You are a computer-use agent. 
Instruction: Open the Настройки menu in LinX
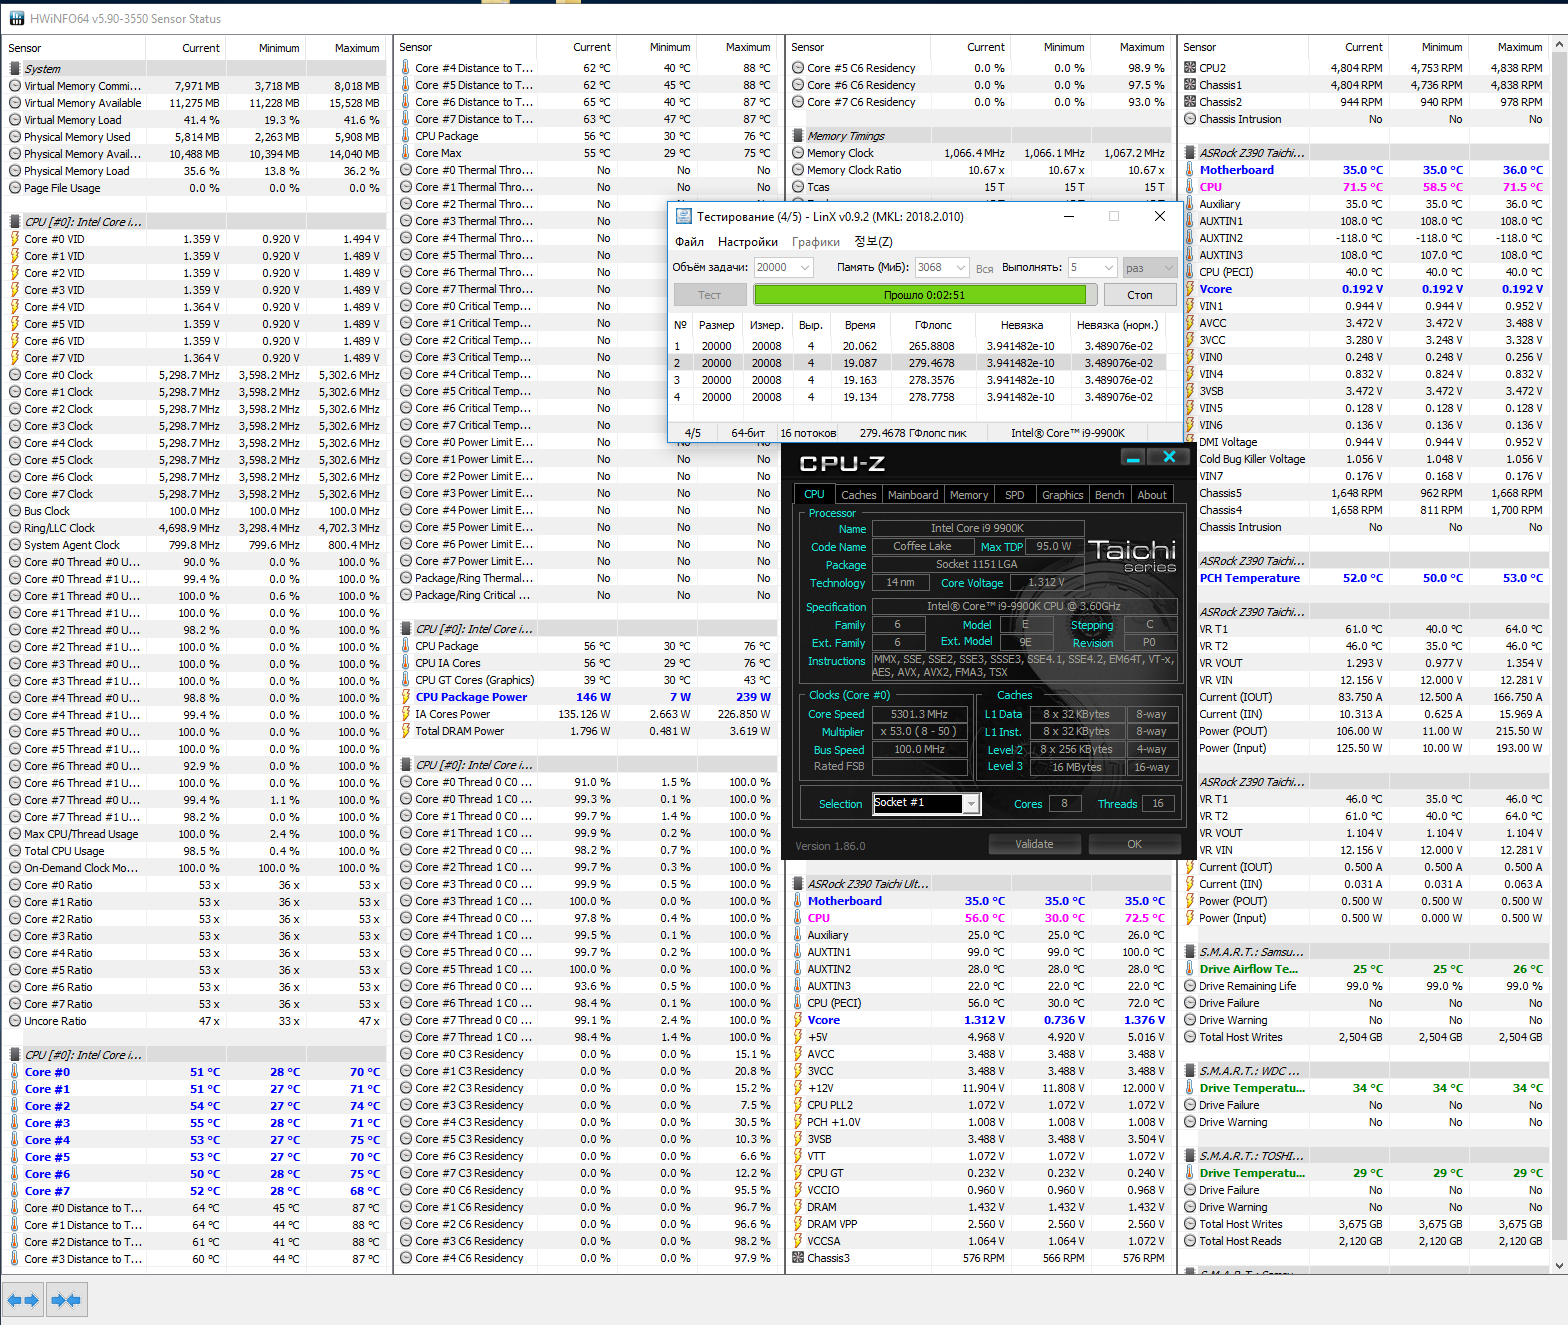click(x=748, y=242)
